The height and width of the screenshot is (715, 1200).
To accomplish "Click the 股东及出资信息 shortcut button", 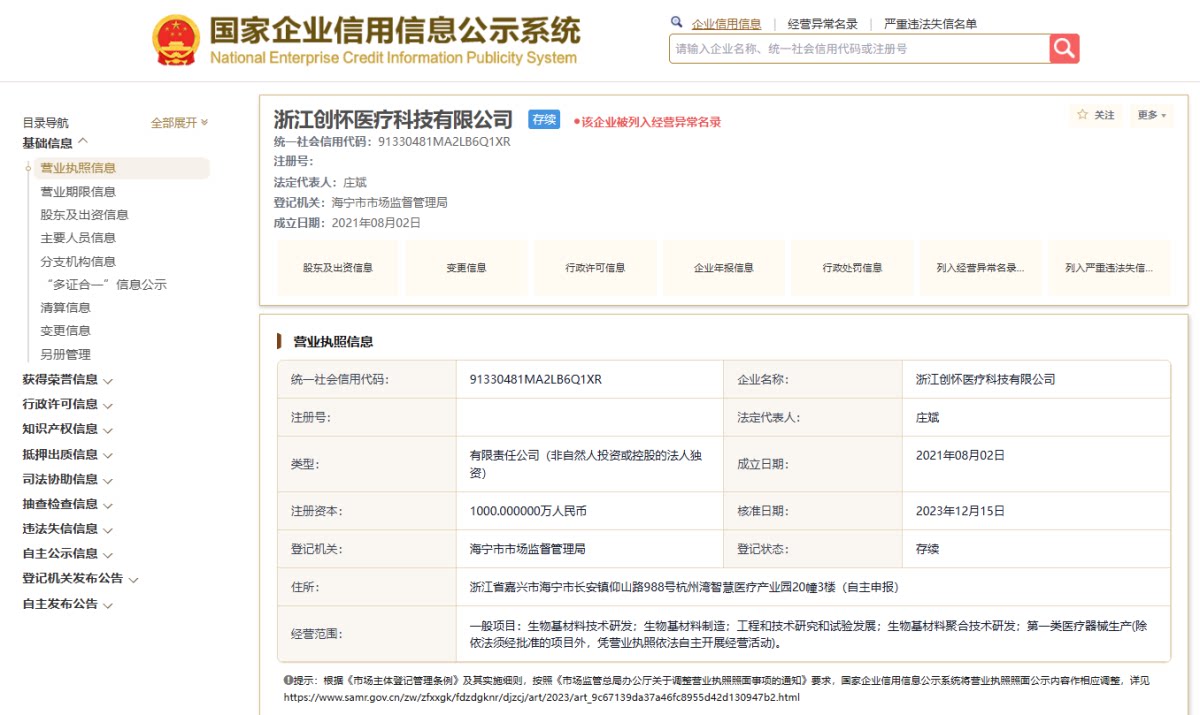I will [338, 268].
